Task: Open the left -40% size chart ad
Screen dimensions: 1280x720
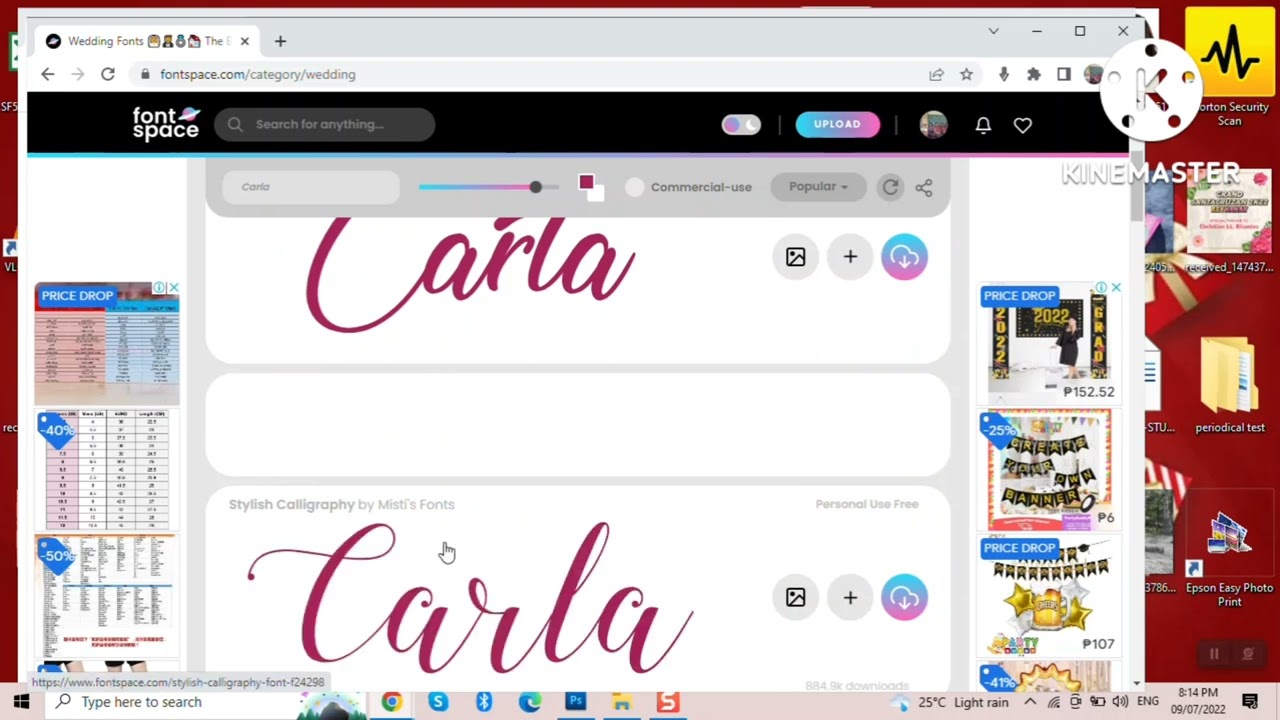Action: click(x=107, y=470)
